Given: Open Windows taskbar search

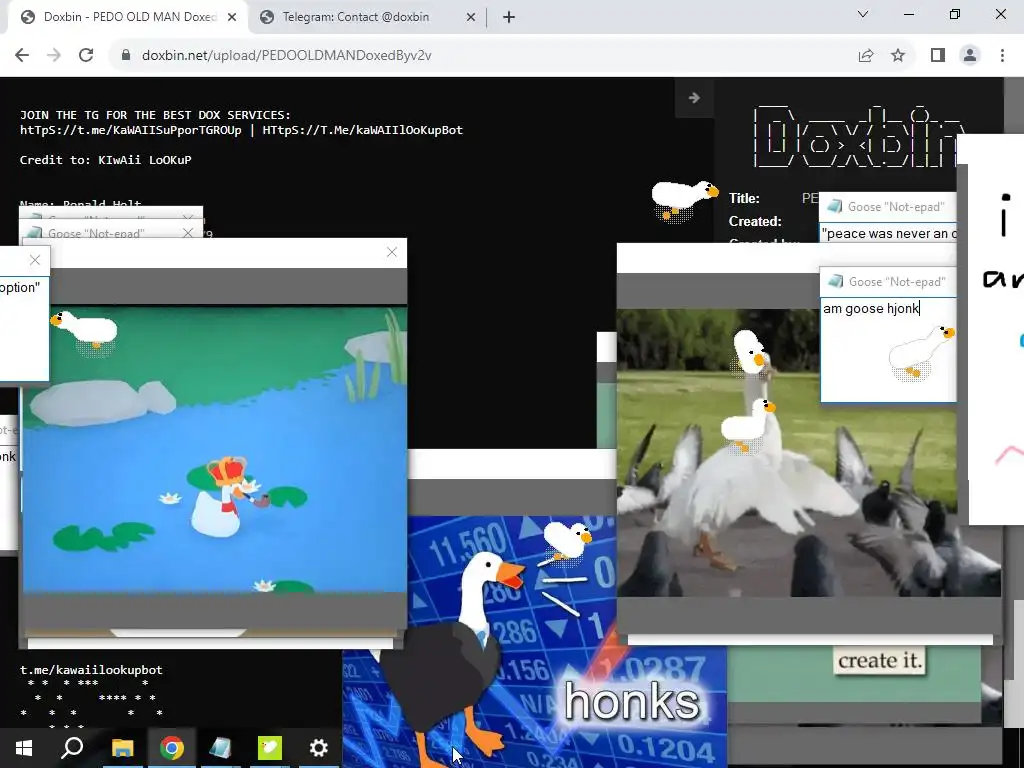Looking at the screenshot, I should coord(72,748).
